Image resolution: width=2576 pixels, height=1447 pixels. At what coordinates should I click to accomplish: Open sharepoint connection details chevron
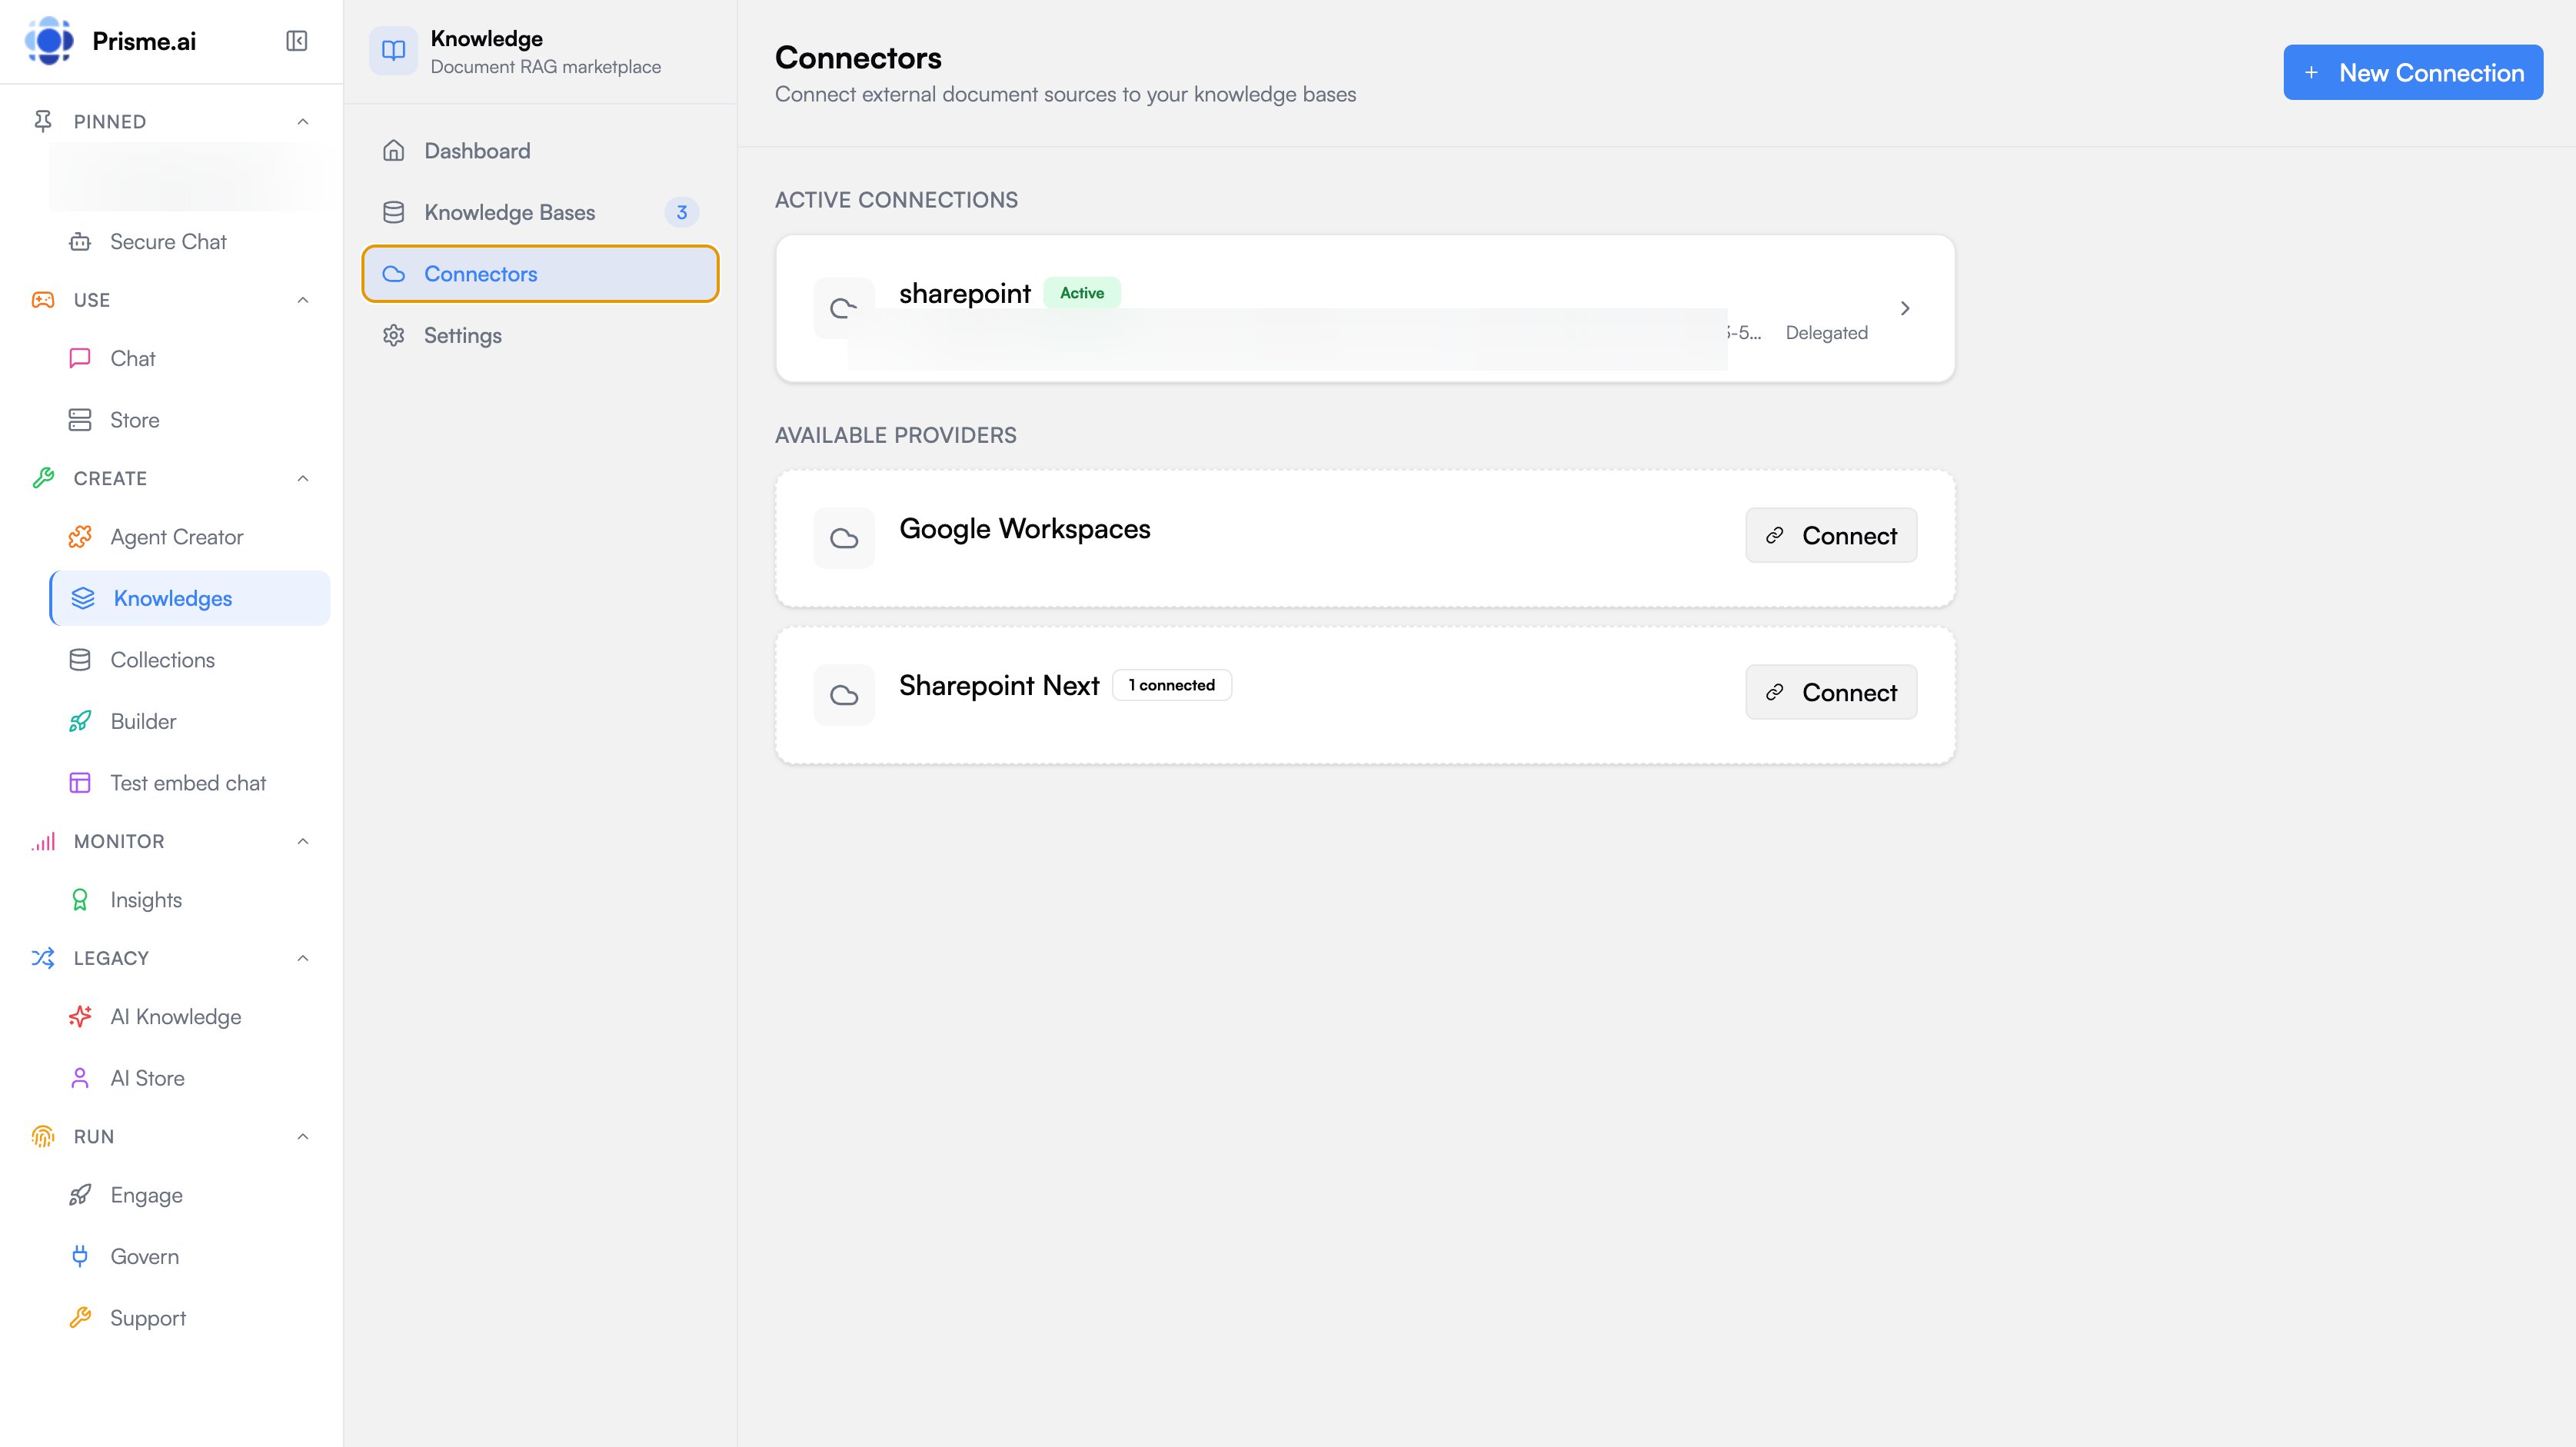click(x=1905, y=308)
